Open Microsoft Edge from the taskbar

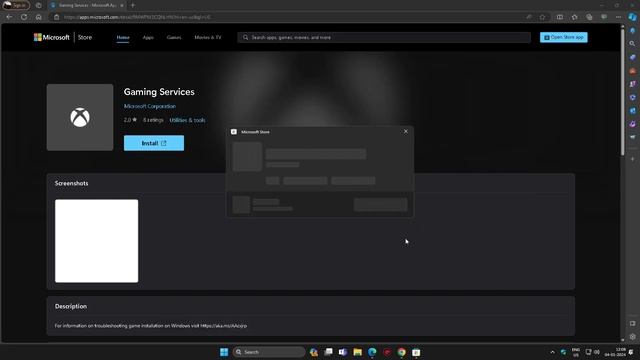tap(372, 352)
